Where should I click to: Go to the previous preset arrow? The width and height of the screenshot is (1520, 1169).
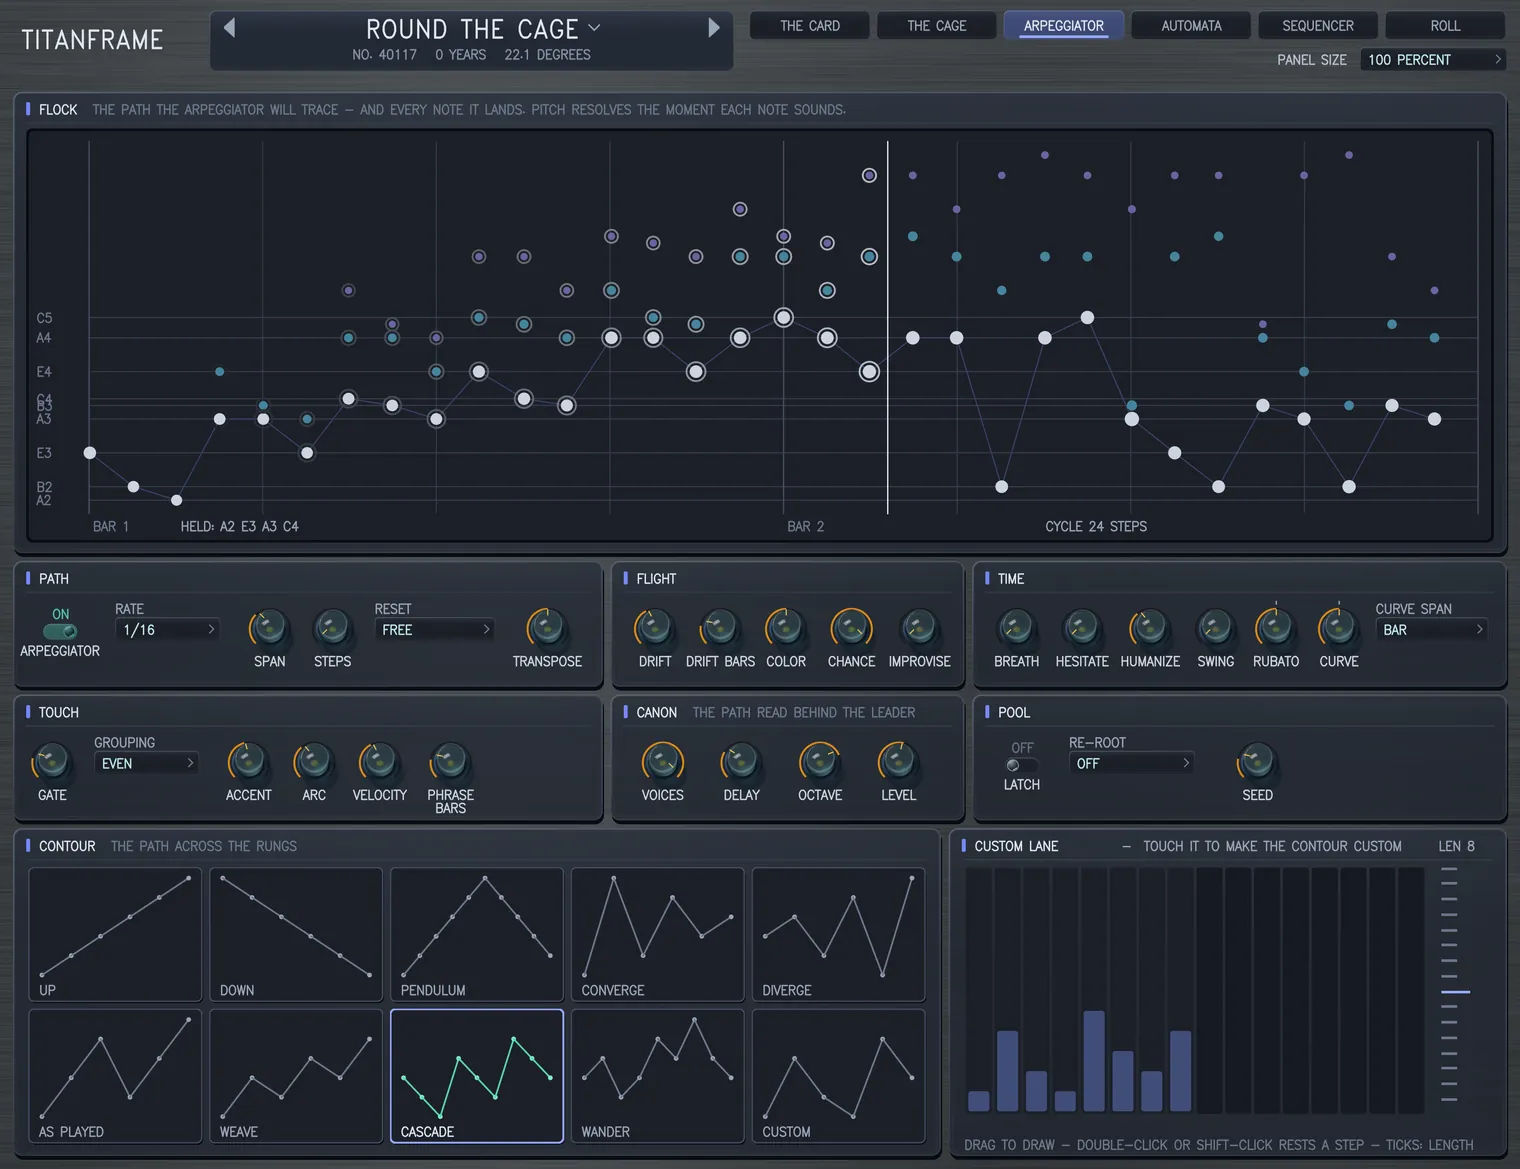click(x=229, y=28)
